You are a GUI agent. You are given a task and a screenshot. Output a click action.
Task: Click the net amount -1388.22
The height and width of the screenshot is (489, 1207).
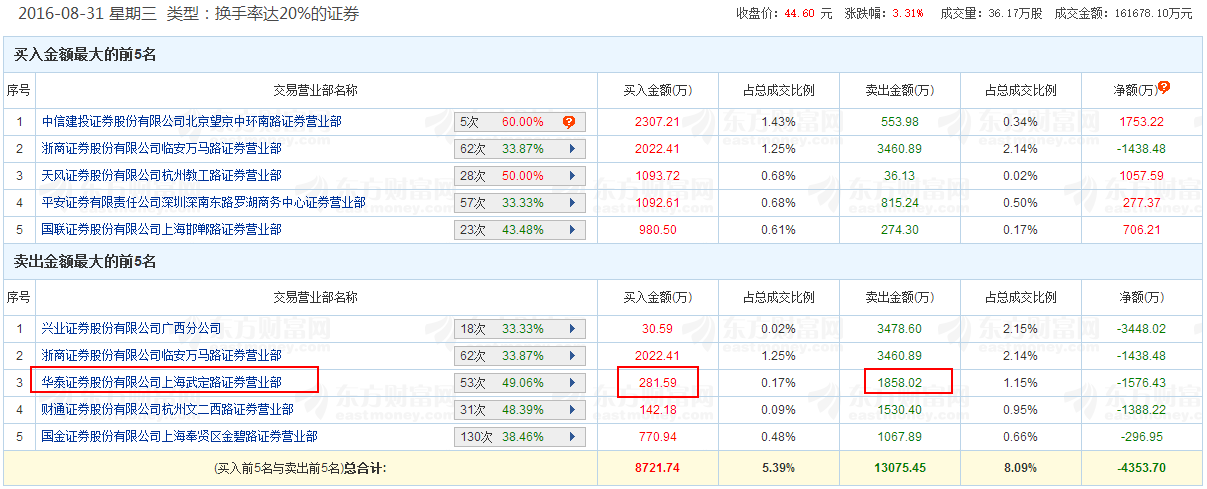1142,409
